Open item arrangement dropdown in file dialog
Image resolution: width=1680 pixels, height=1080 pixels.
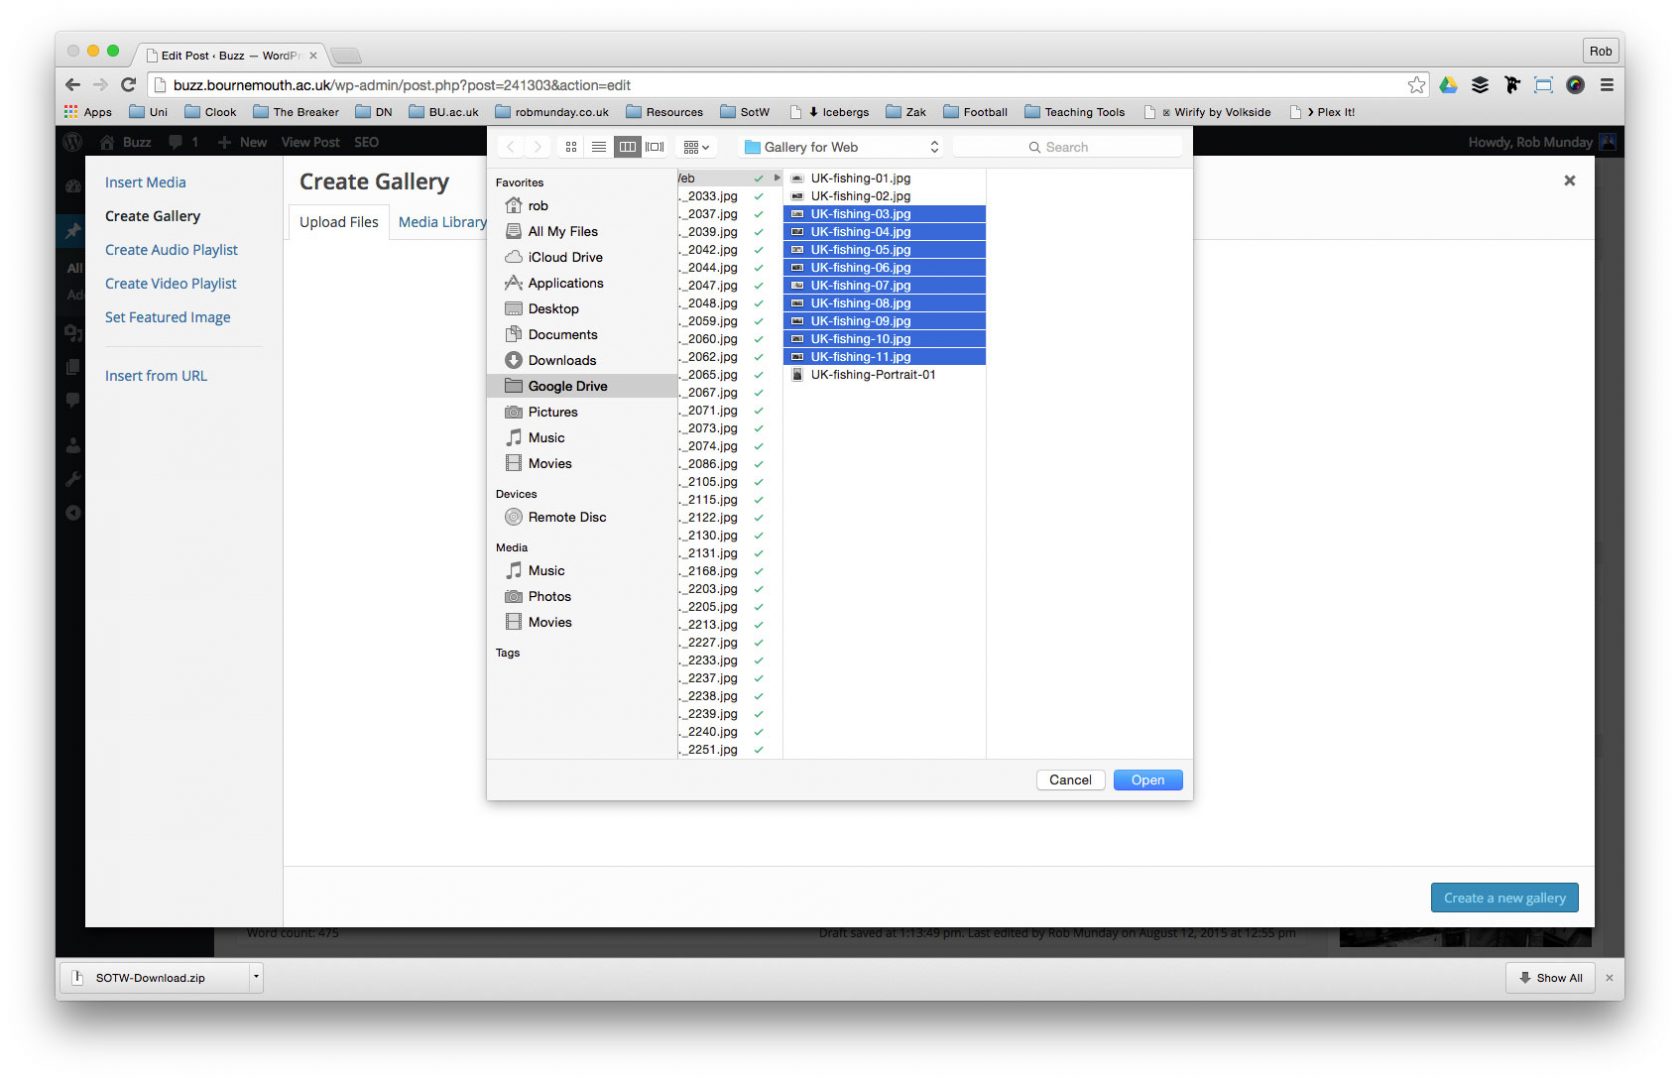tap(696, 147)
